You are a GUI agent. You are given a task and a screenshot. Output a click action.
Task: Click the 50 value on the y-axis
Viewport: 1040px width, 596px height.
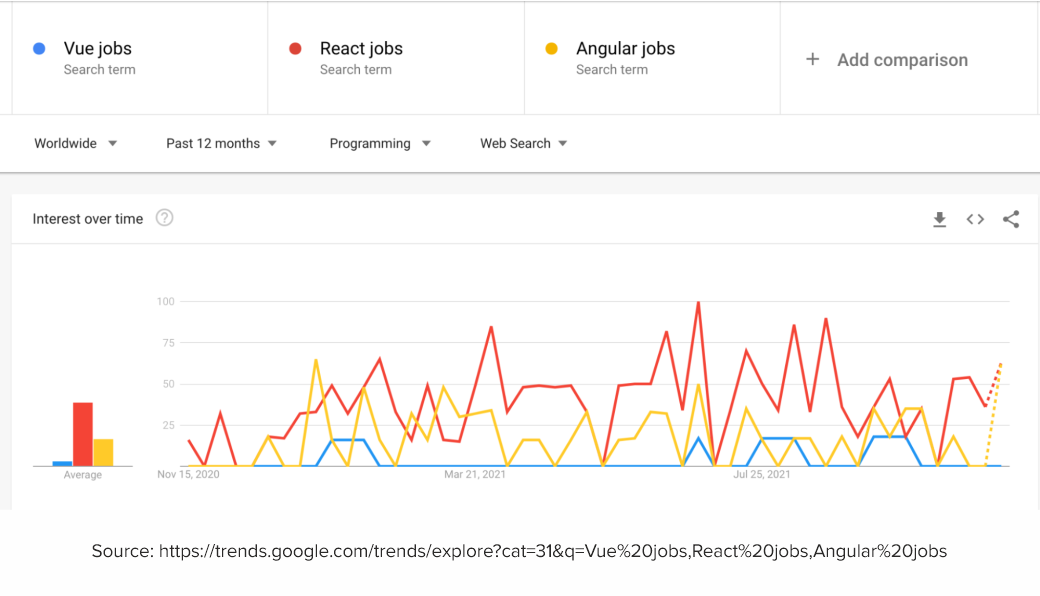coord(168,385)
